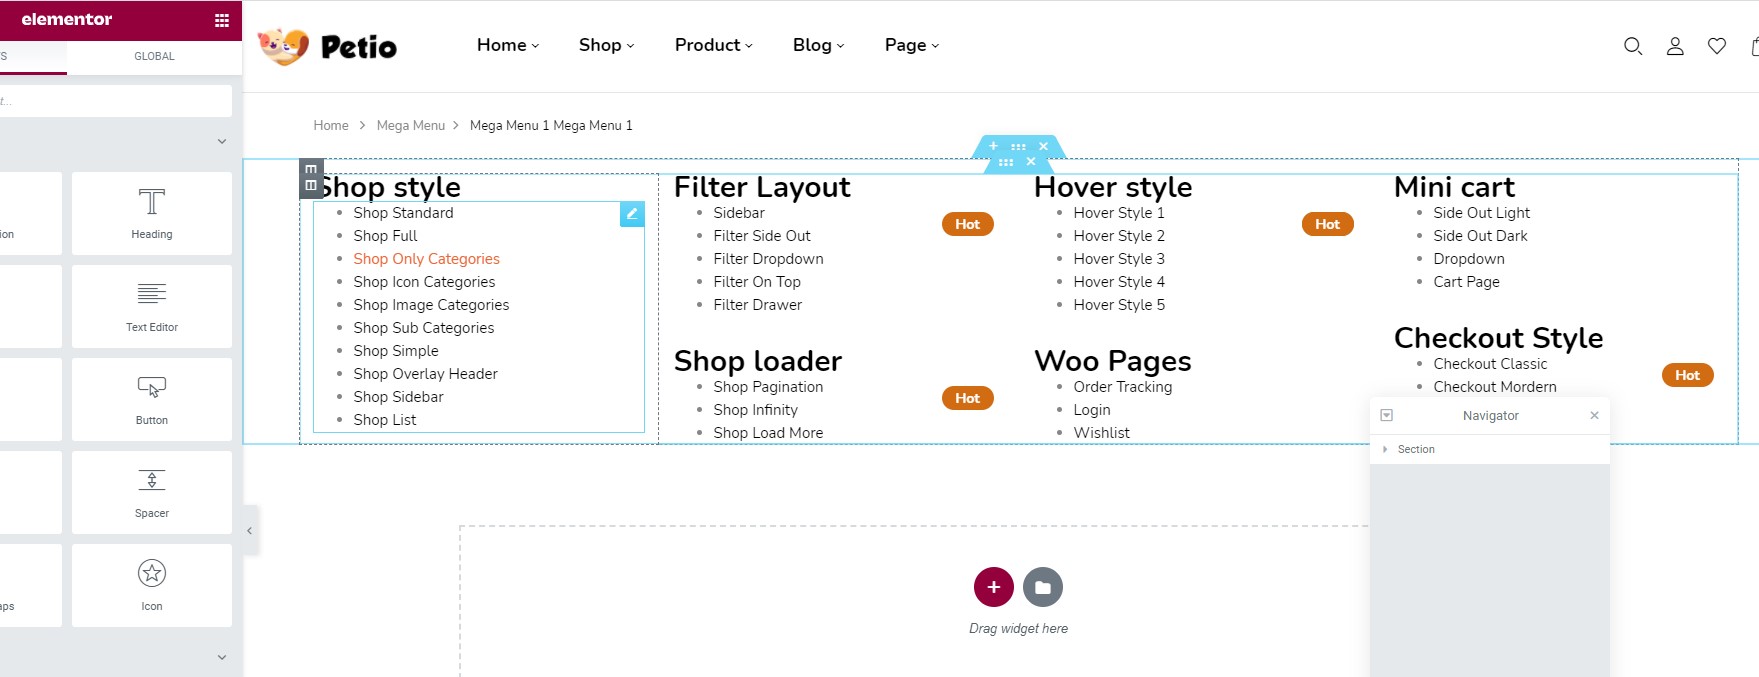
Task: Open the site search magnifier icon
Action: pos(1633,46)
